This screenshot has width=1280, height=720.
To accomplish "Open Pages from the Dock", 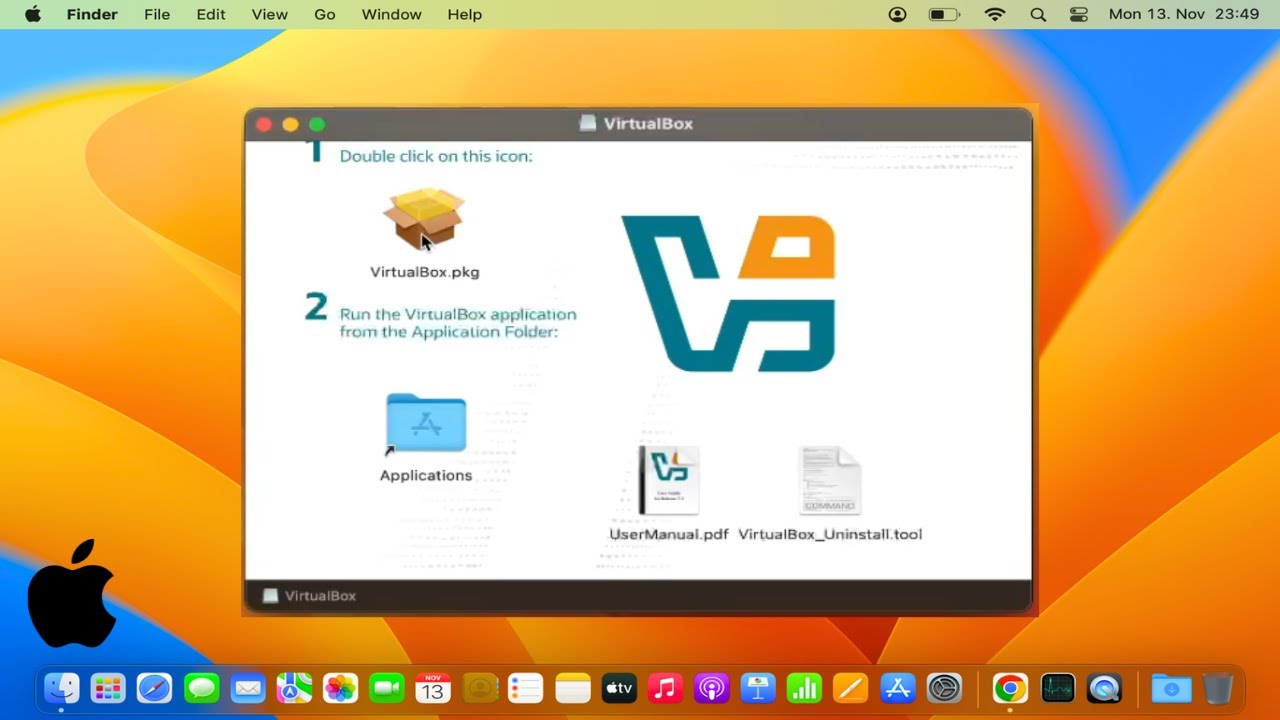I will [x=851, y=689].
